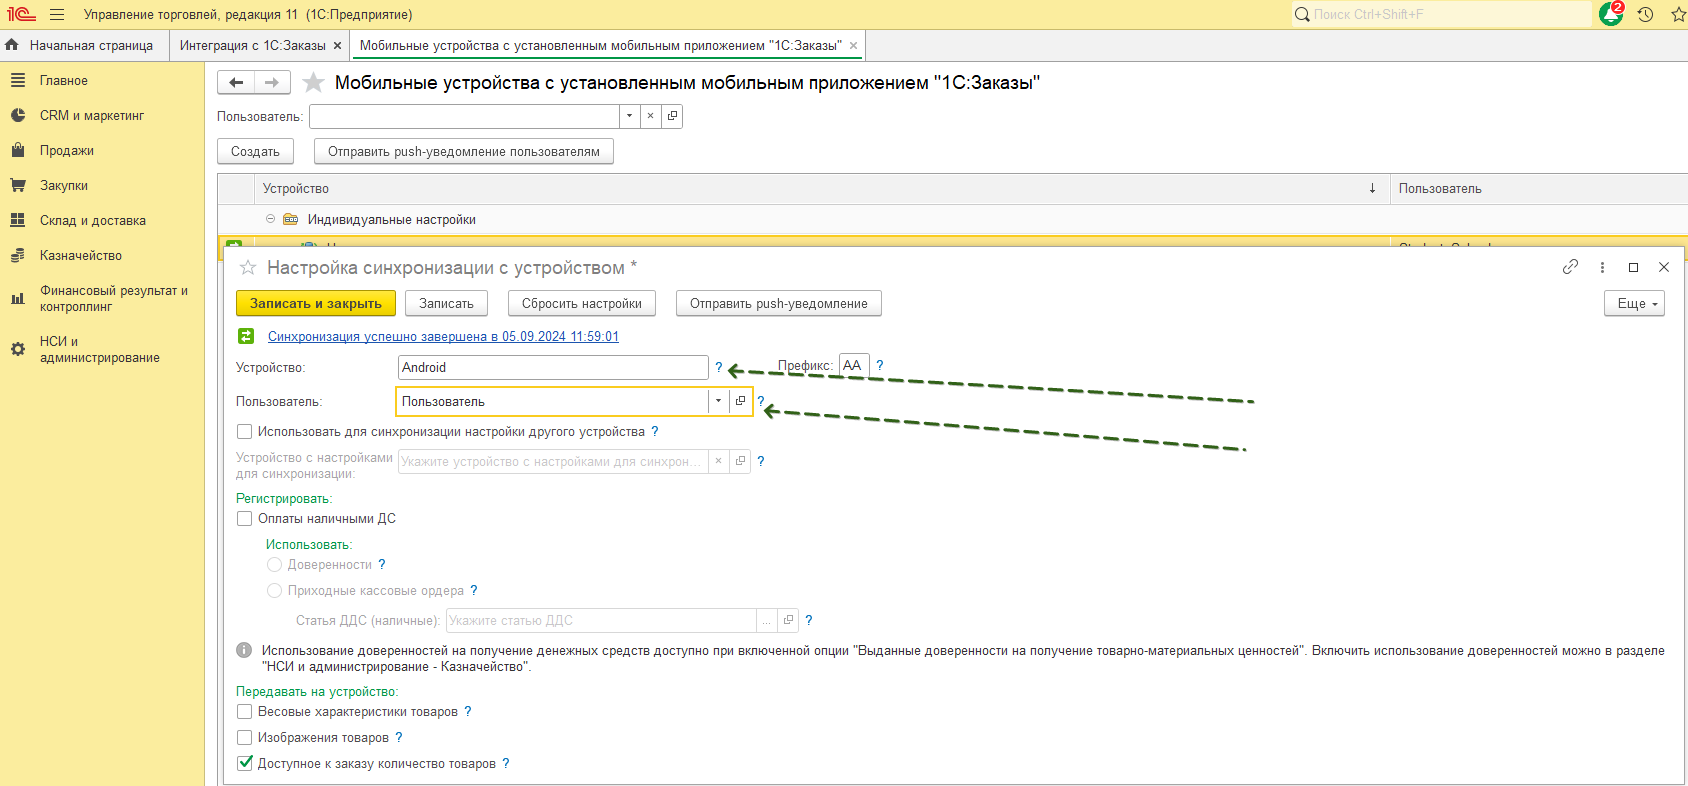
Task: Sort by the Устройство column arrow
Action: tap(1372, 189)
